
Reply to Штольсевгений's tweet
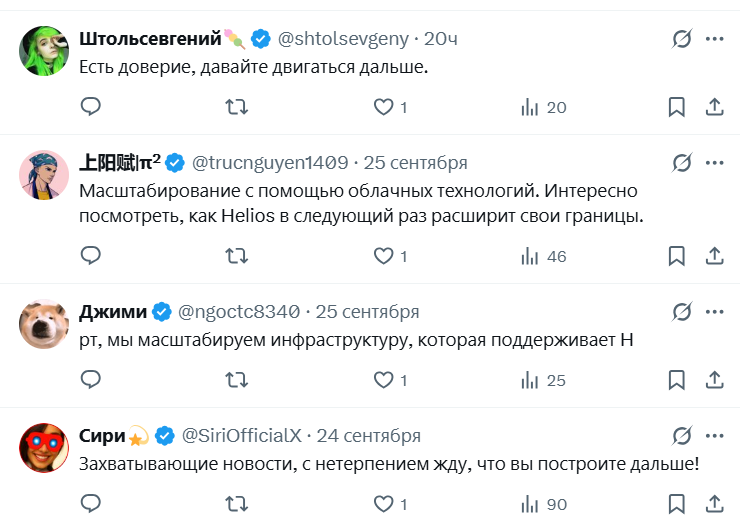[91, 107]
